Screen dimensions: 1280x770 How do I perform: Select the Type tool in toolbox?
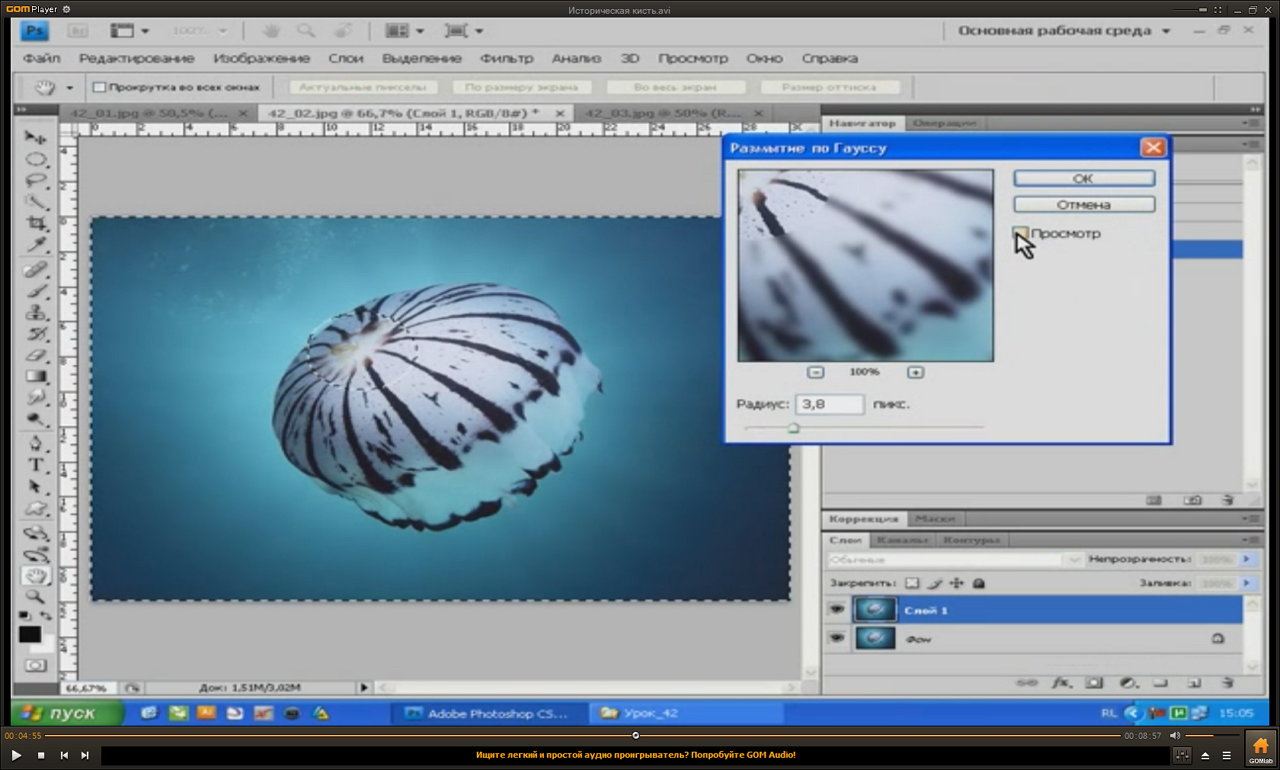37,465
